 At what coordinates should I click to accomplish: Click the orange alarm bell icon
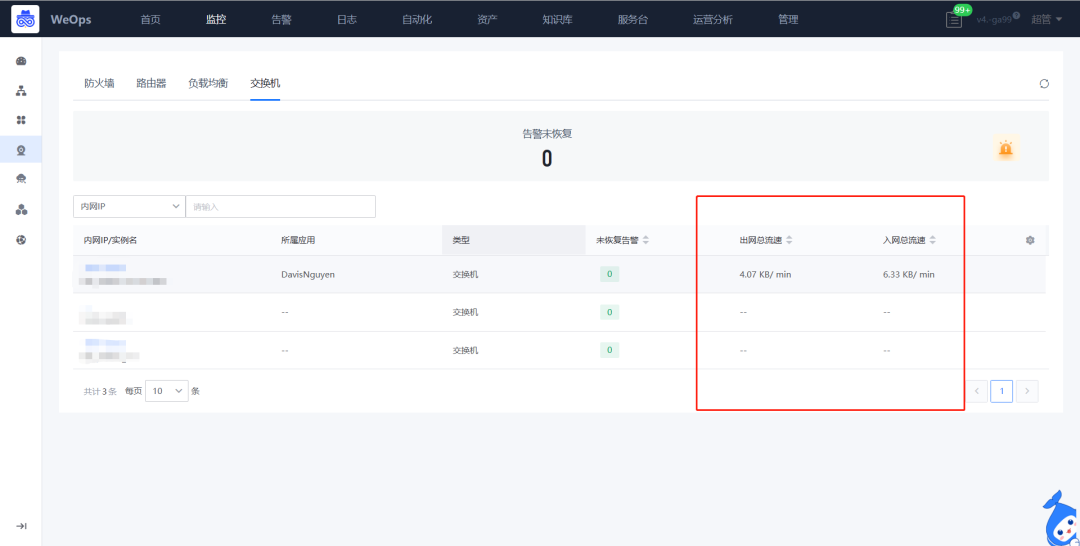(x=1006, y=148)
